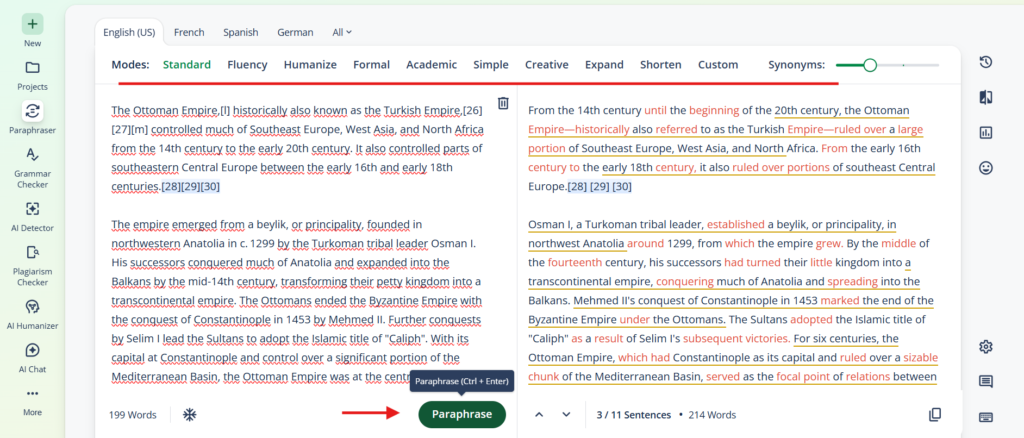
Task: Click the freeze words snowflake icon
Action: point(189,414)
